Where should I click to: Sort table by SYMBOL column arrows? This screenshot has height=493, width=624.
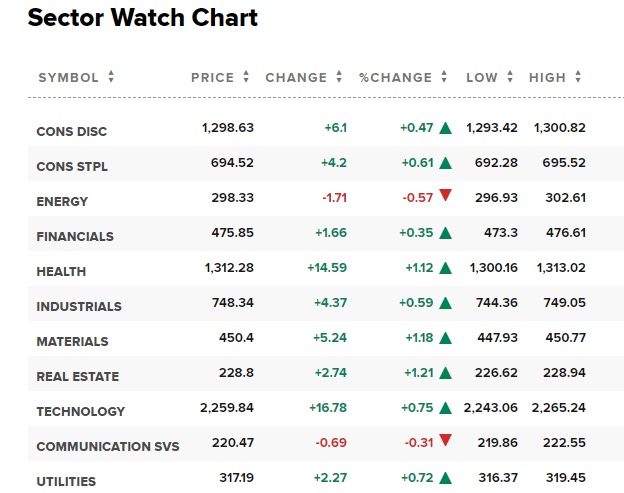pos(111,77)
